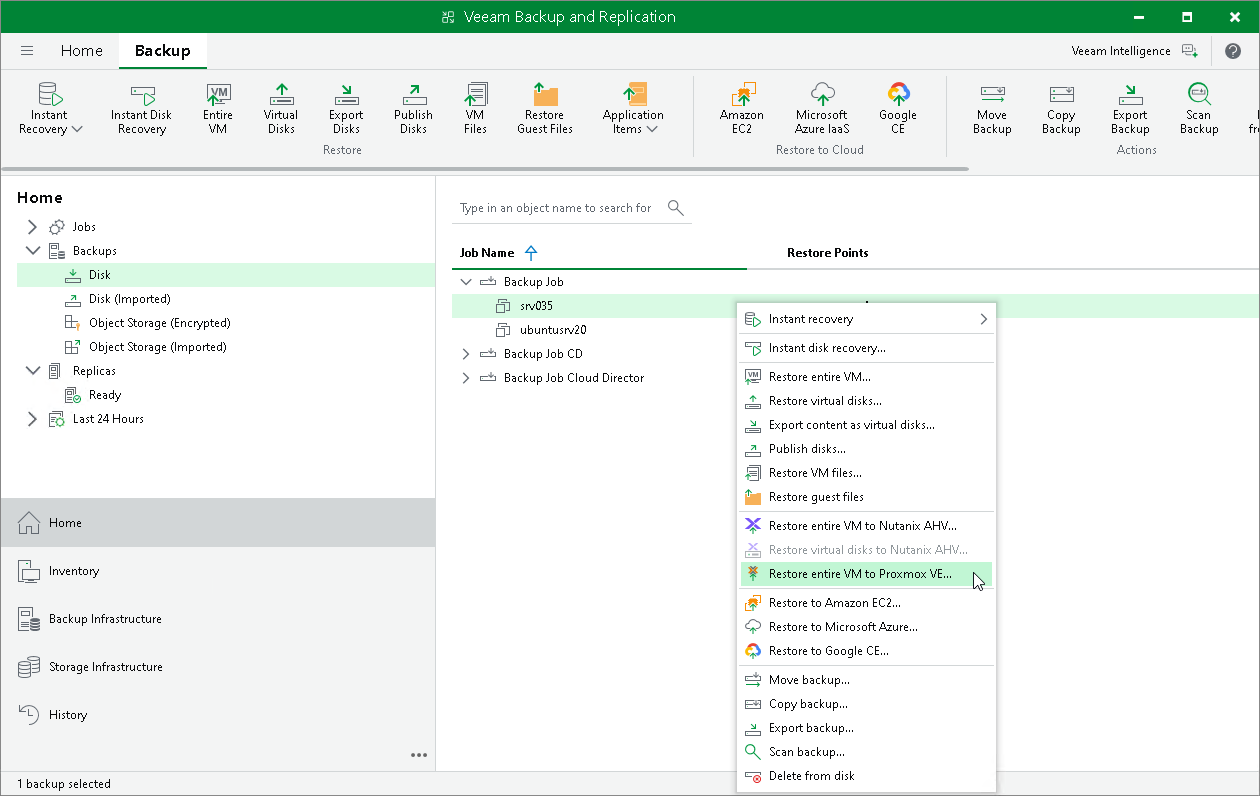Choose Publish disks from context menu
This screenshot has width=1260, height=796.
pos(867,449)
